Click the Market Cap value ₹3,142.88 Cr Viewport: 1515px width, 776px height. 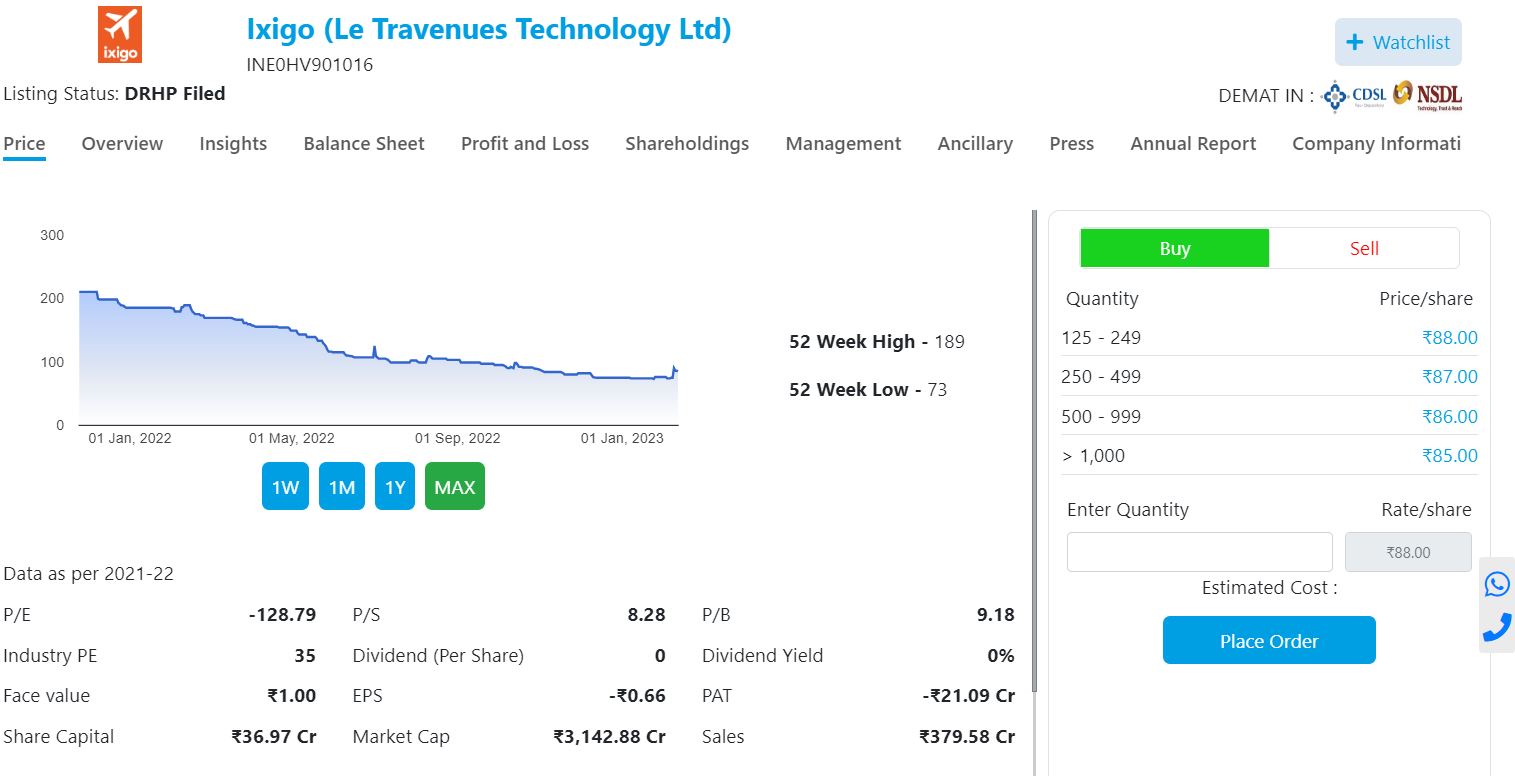coord(609,737)
